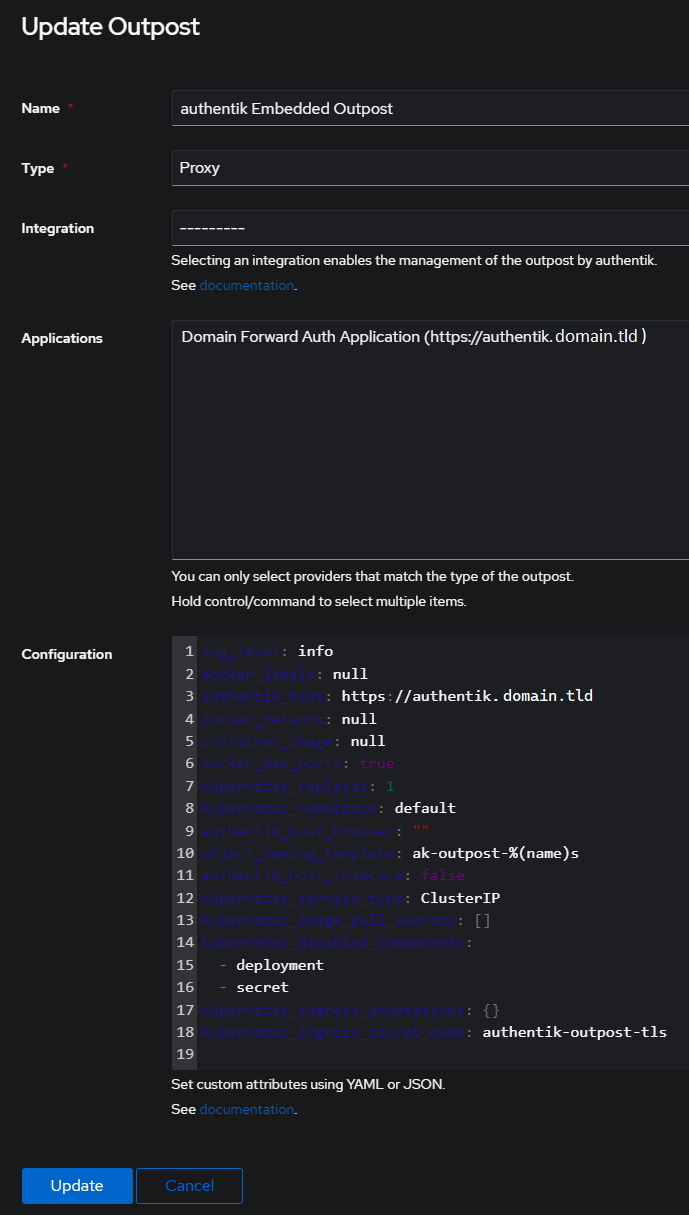Open the Integration dropdown

pyautogui.click(x=430, y=228)
